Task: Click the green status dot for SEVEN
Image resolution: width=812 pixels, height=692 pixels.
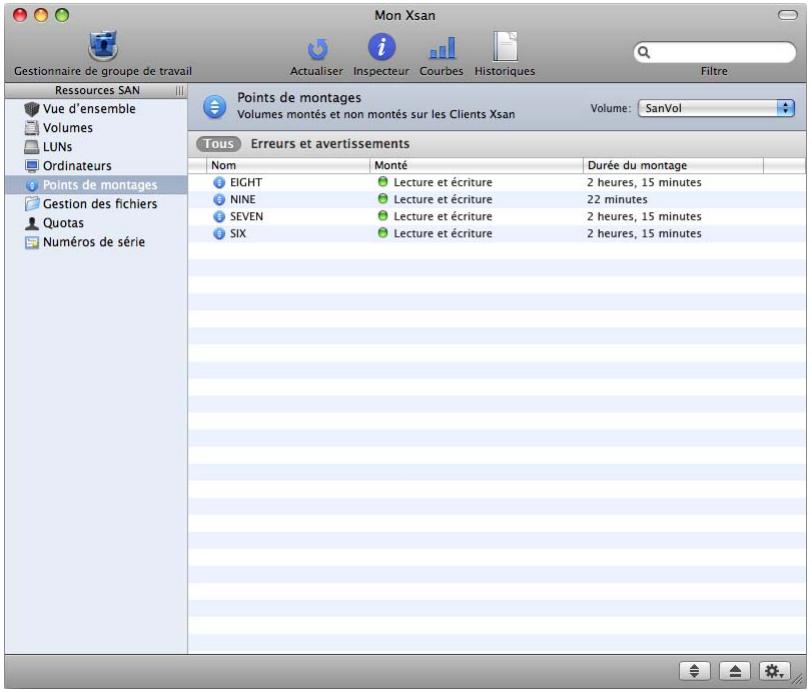Action: [x=383, y=216]
